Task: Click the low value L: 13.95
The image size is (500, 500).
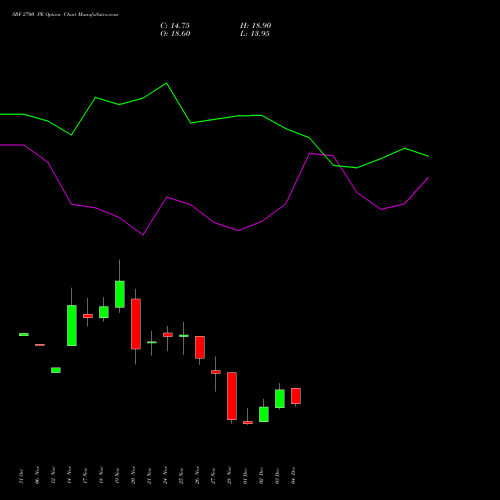Action: [x=255, y=34]
